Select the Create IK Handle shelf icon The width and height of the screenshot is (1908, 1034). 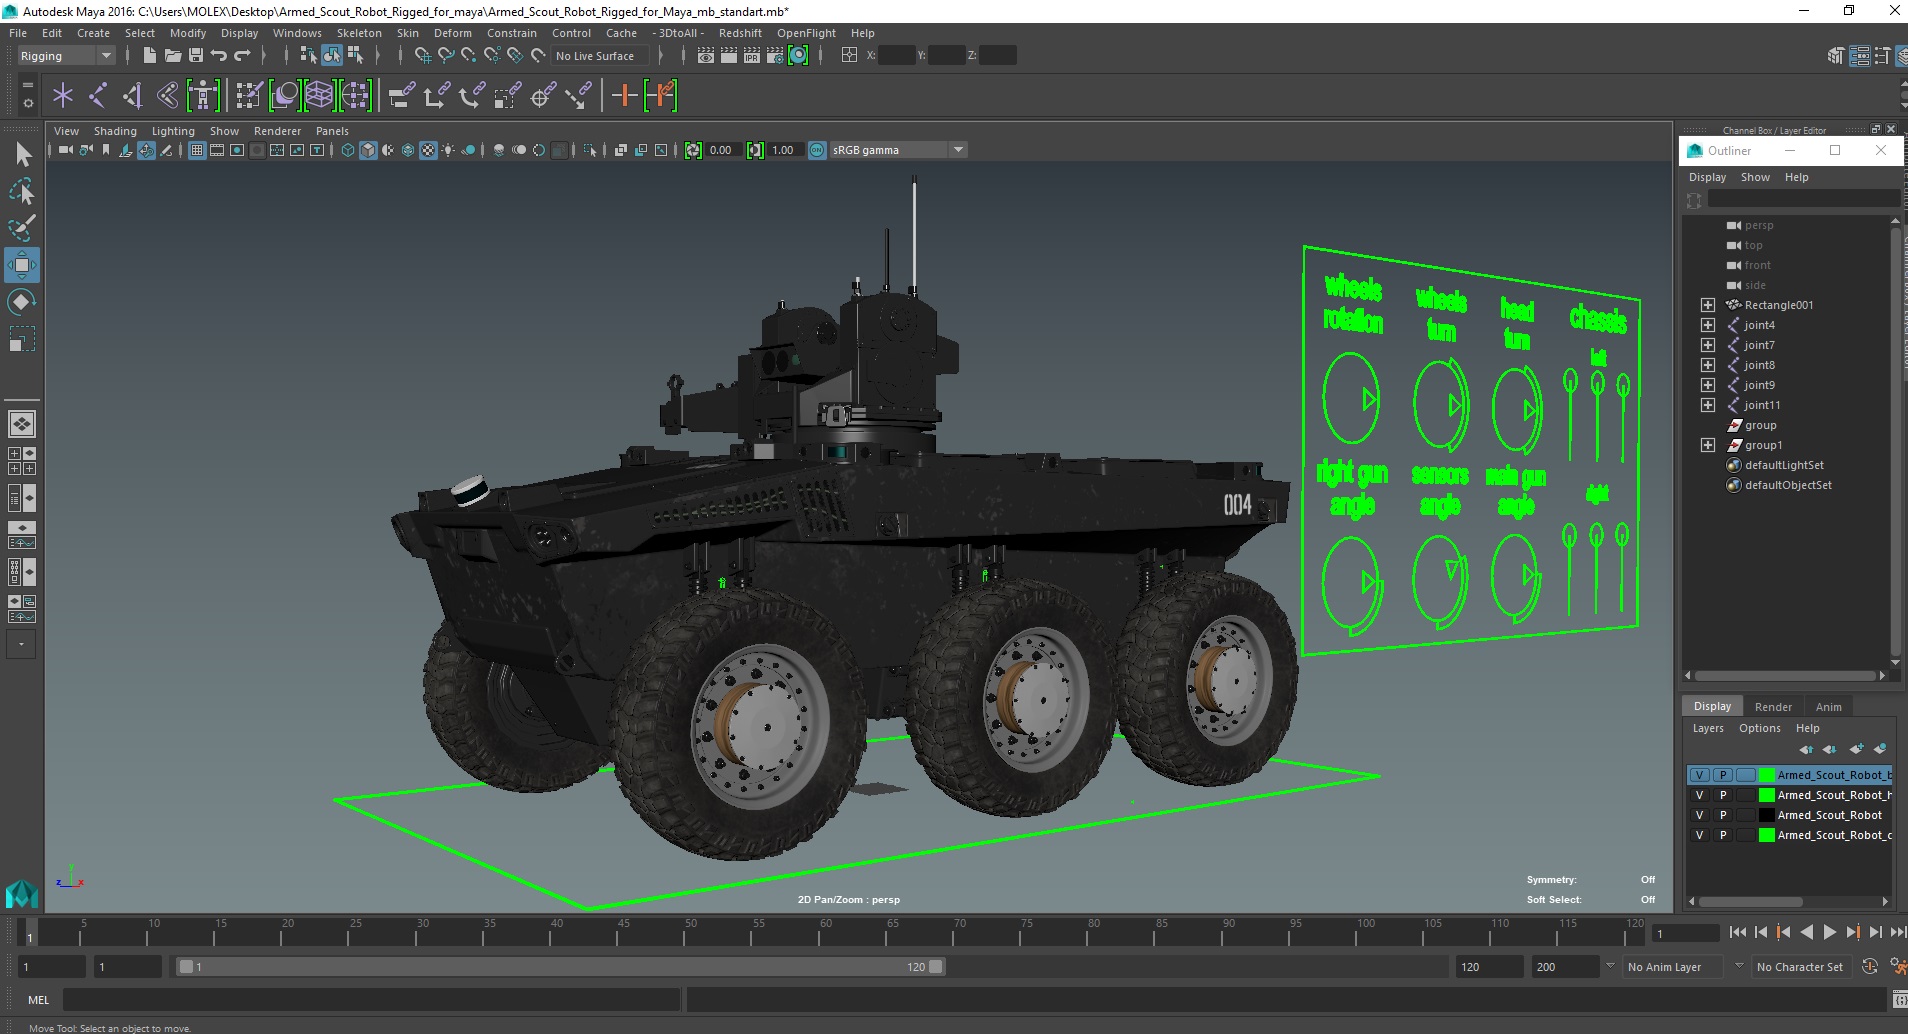click(132, 96)
